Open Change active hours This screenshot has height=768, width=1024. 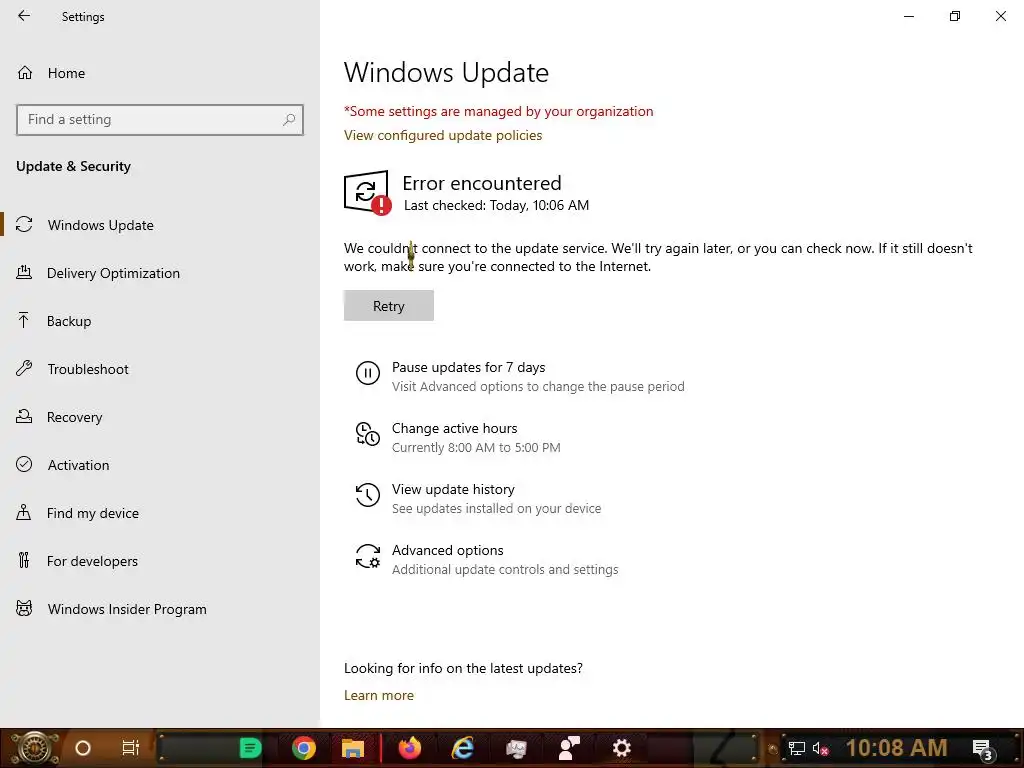(455, 428)
